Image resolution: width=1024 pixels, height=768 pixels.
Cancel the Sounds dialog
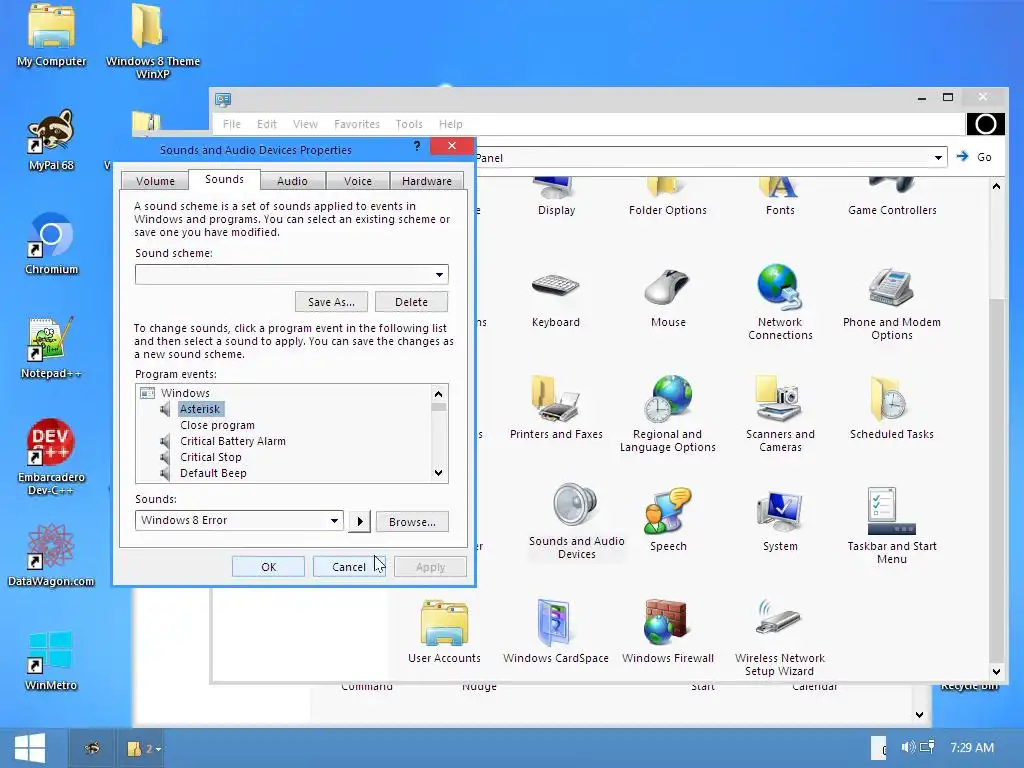tap(349, 567)
